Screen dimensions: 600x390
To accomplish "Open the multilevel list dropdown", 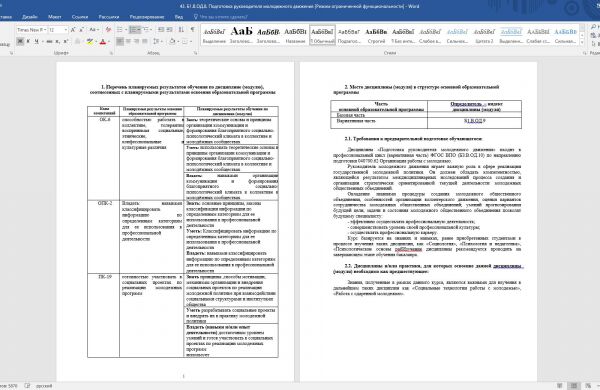I will point(147,29).
